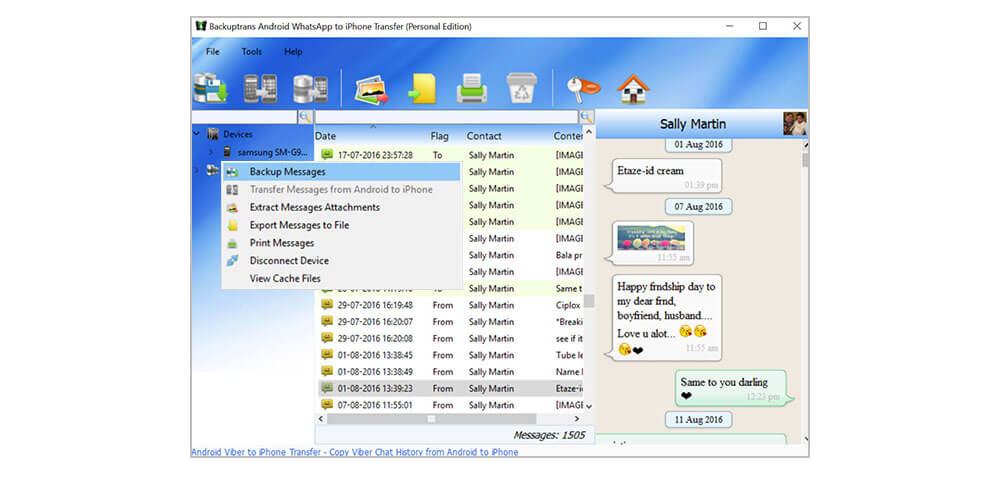Select Transfer Messages from Android to iPhone entry
This screenshot has height=500, width=1000.
(x=341, y=189)
